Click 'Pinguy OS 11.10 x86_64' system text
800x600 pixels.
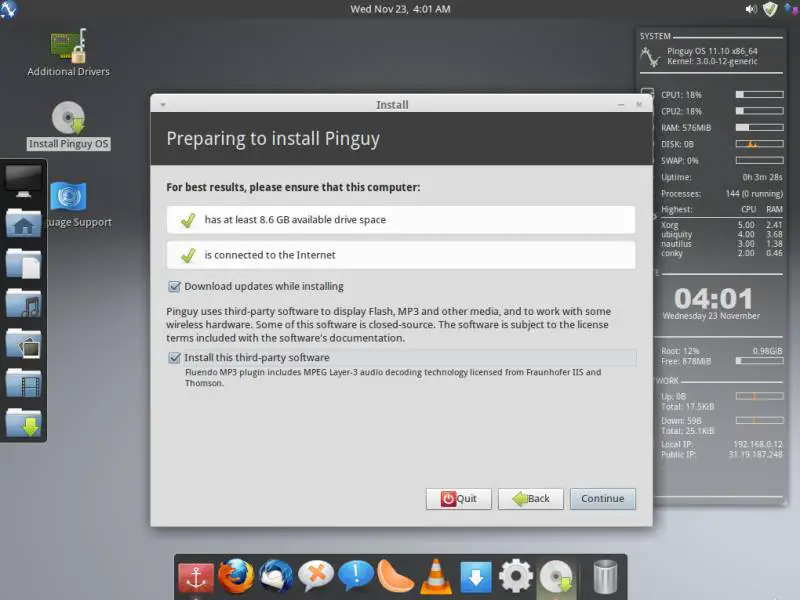point(712,51)
